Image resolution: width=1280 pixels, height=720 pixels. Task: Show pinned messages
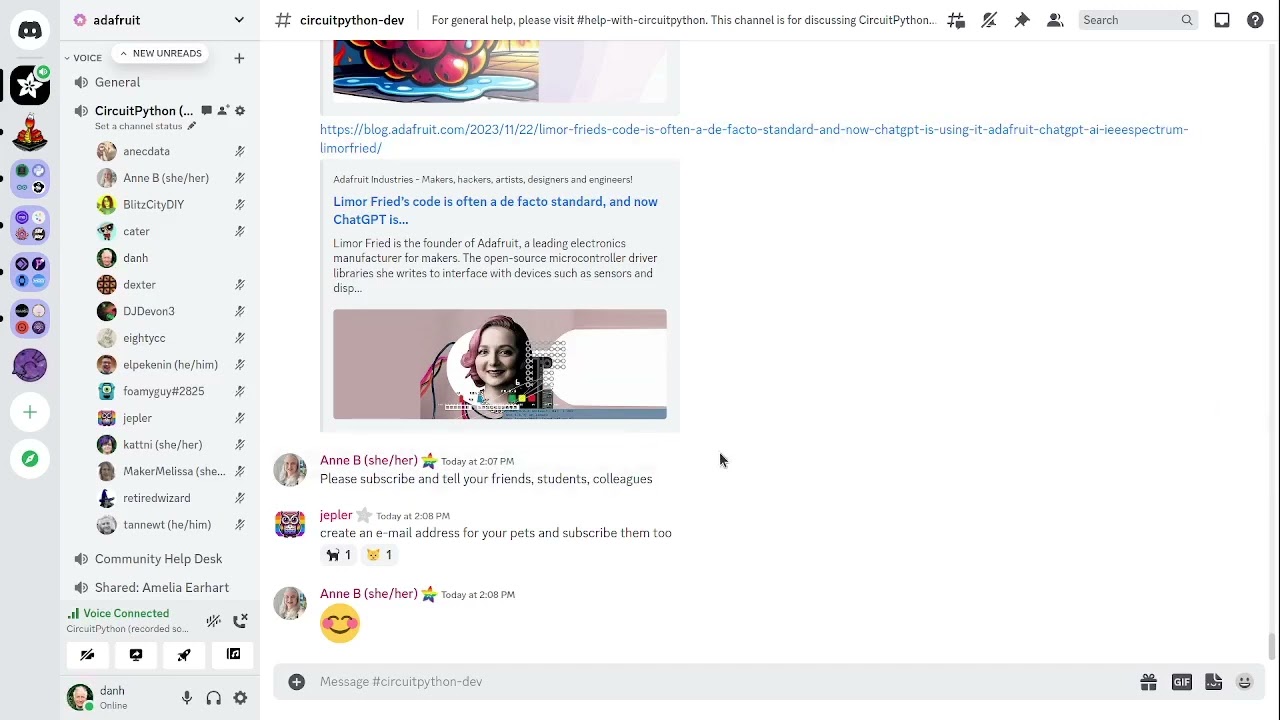click(1022, 20)
